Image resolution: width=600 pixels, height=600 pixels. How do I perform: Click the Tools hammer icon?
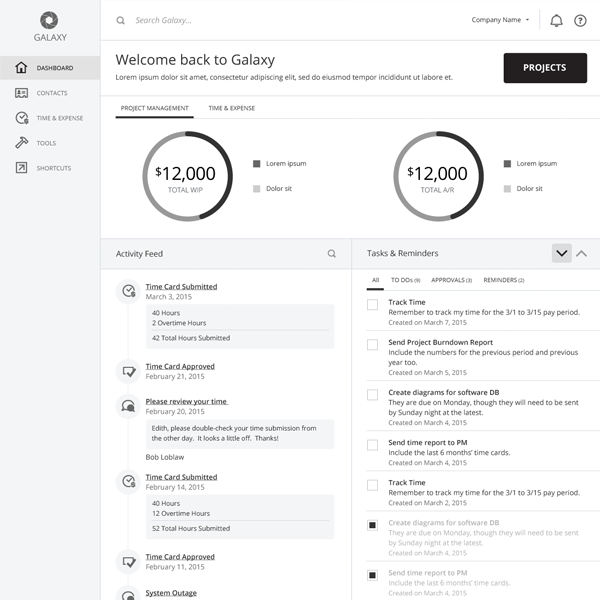point(21,143)
